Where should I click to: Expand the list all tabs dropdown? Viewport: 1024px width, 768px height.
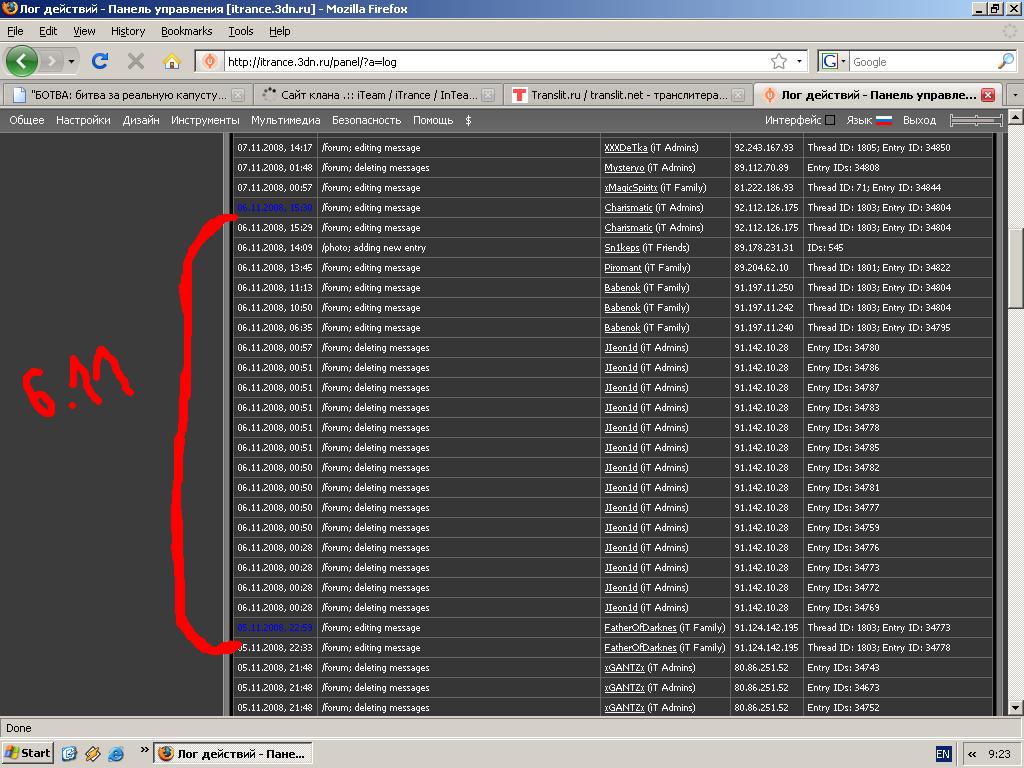1015,95
